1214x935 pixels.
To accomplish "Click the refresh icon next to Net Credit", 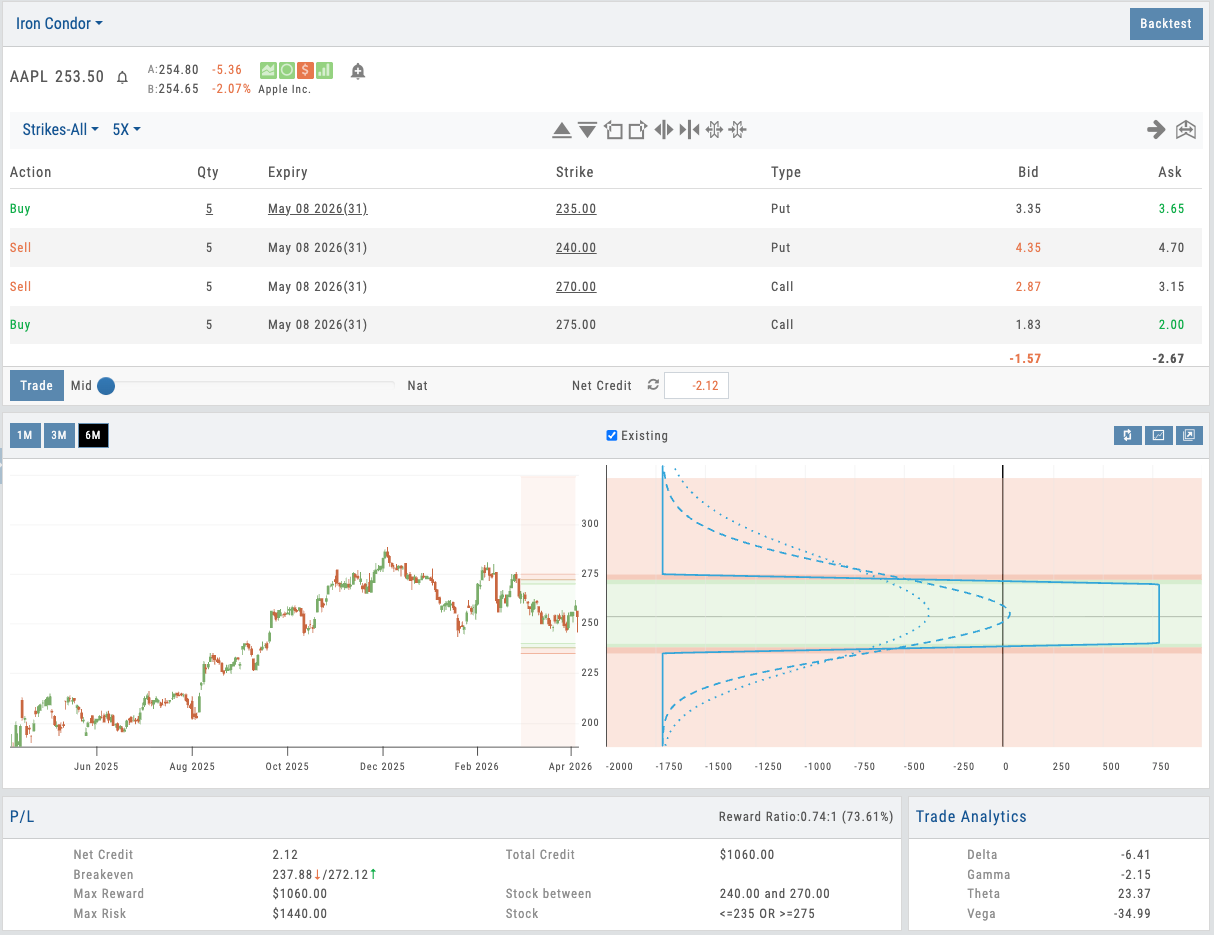I will point(653,385).
